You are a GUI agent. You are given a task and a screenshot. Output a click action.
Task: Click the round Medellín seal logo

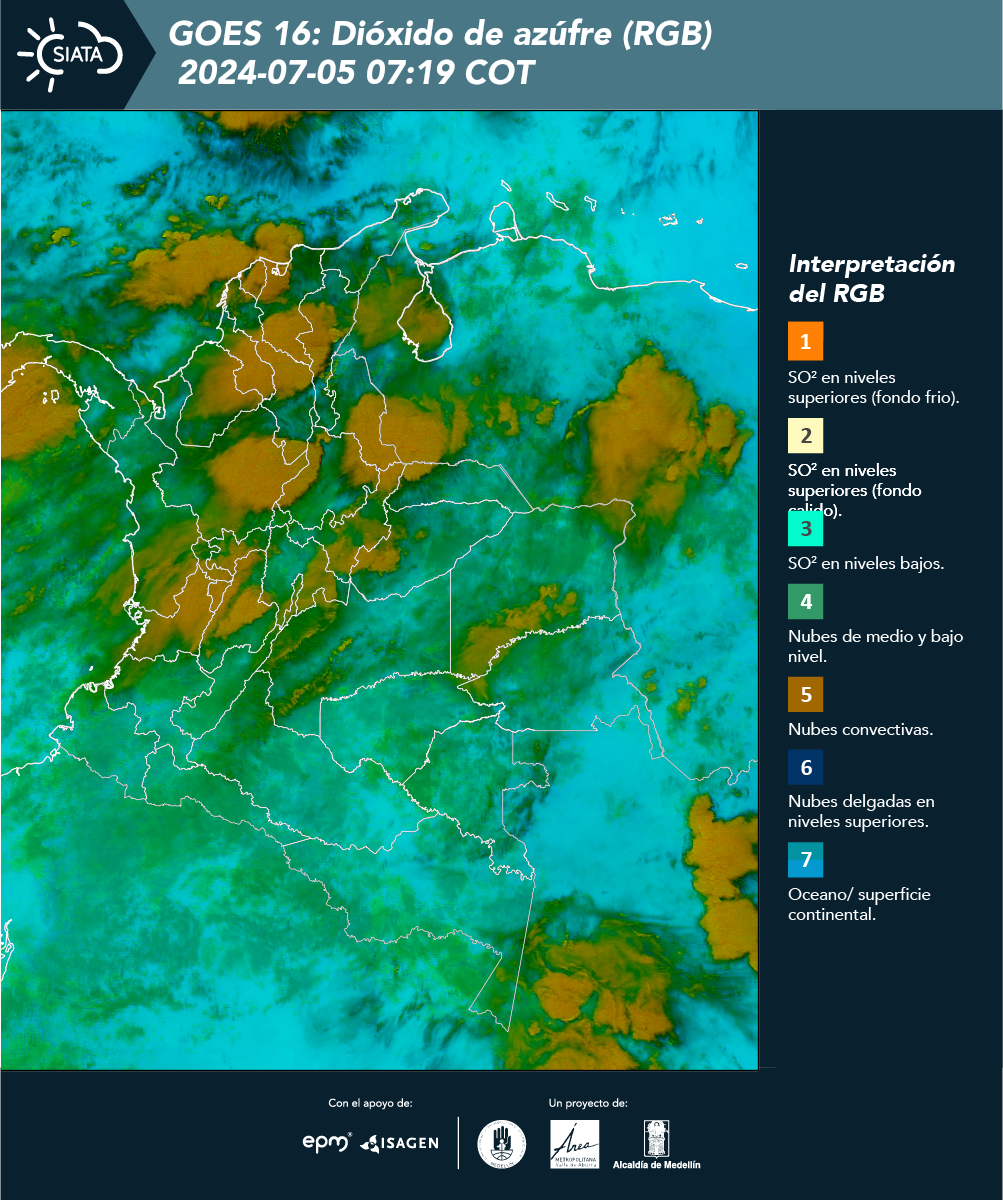click(502, 1144)
